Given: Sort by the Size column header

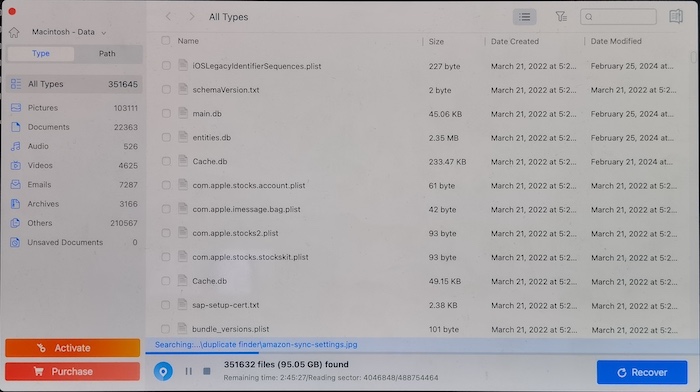Looking at the screenshot, I should click(x=436, y=41).
